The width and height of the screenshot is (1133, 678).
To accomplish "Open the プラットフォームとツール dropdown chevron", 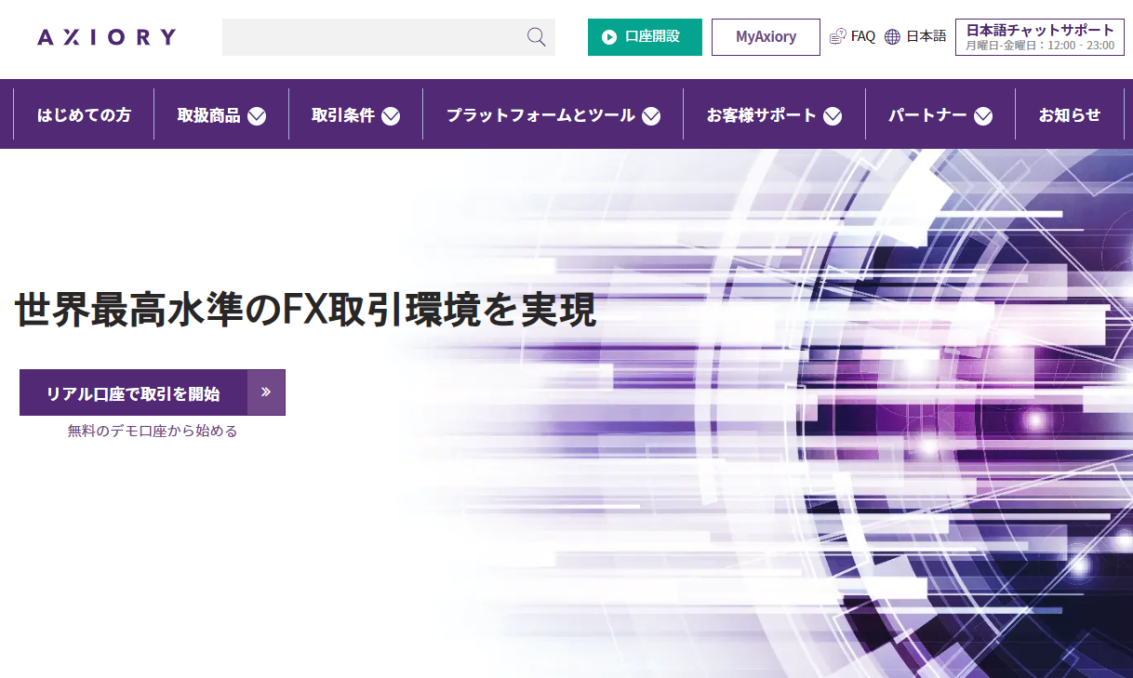I will [651, 116].
